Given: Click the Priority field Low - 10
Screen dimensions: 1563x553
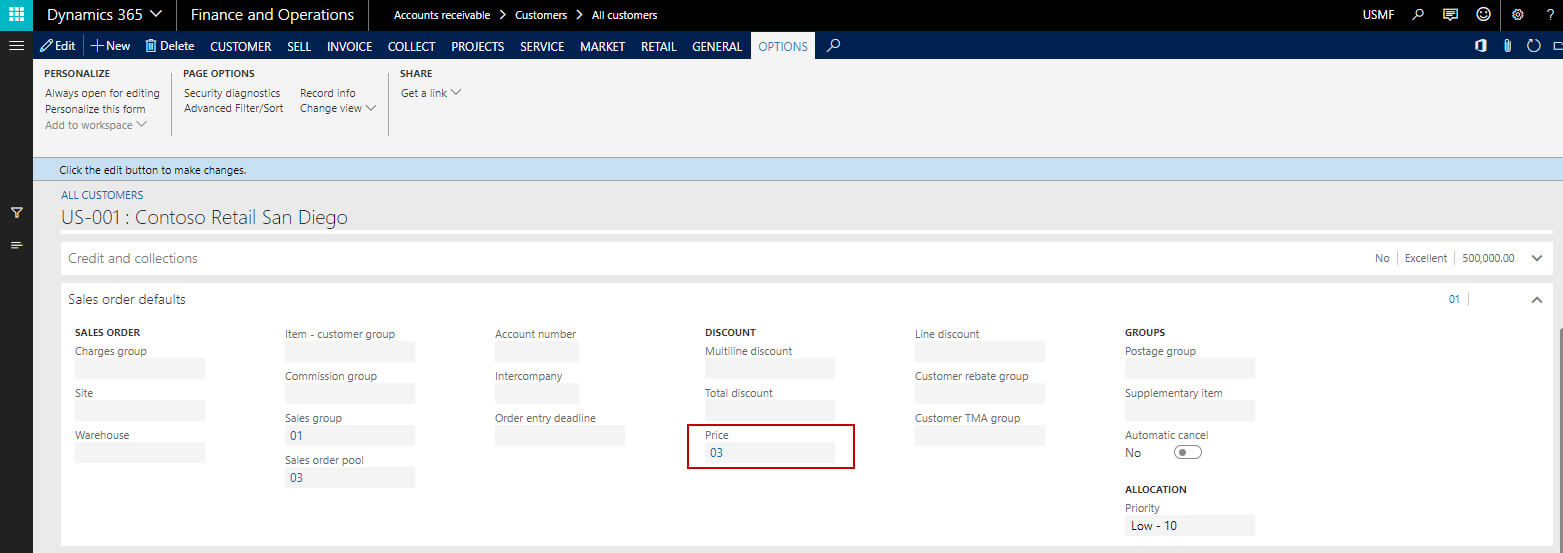Looking at the screenshot, I should coord(1190,525).
